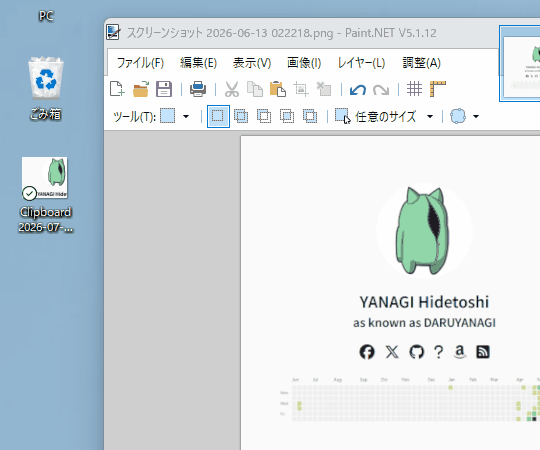Click the Paint.NET app icon in title bar
540x450 pixels.
(x=113, y=33)
